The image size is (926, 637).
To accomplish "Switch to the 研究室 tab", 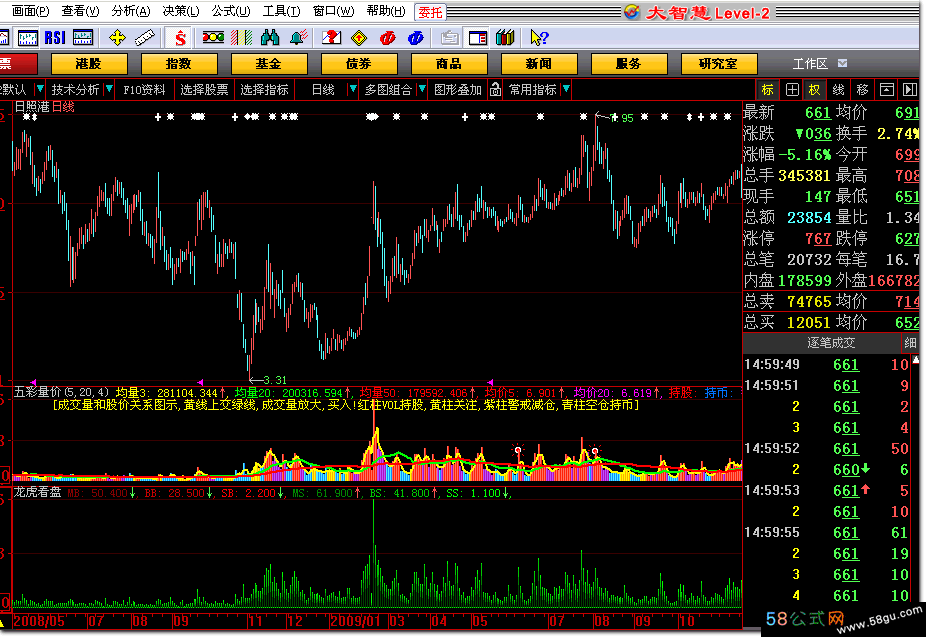I will point(718,64).
